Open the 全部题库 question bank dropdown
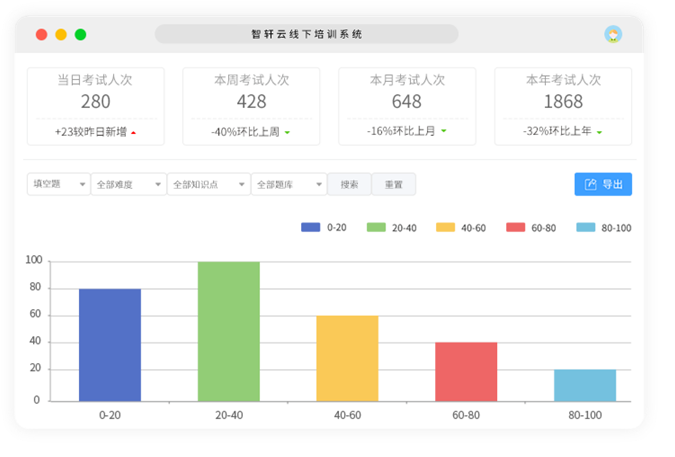Screen dimensions: 675x457 pyautogui.click(x=289, y=184)
